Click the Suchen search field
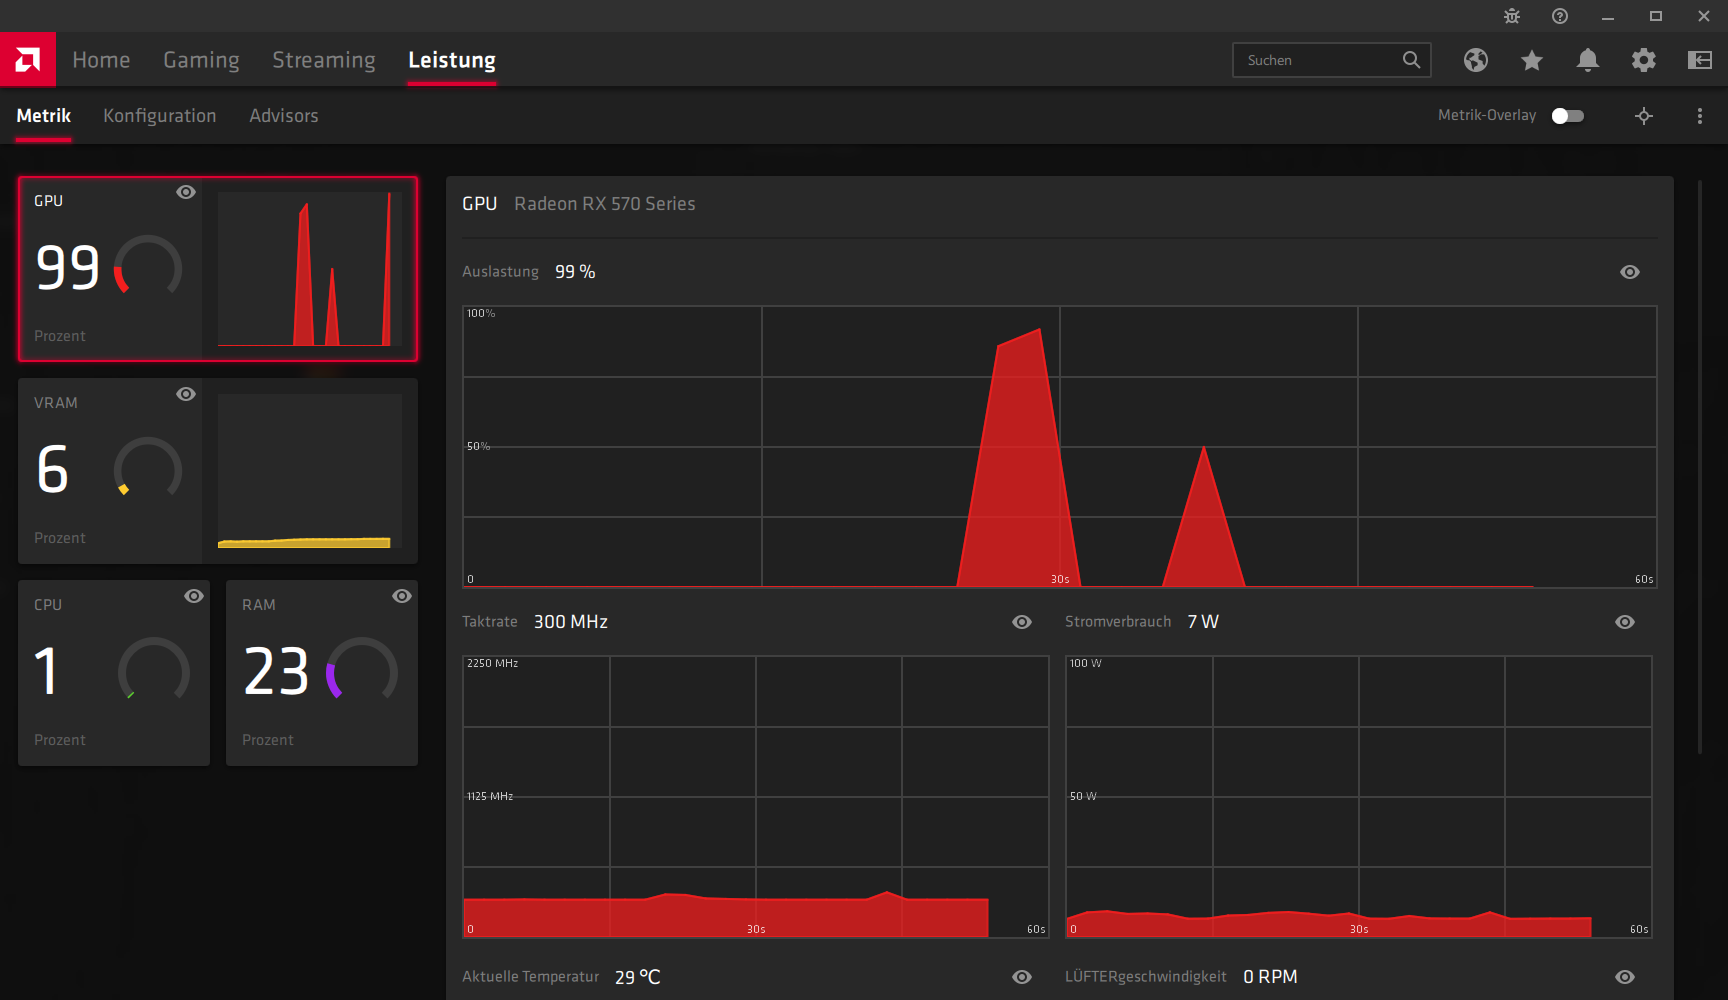Image resolution: width=1728 pixels, height=1000 pixels. 1320,60
